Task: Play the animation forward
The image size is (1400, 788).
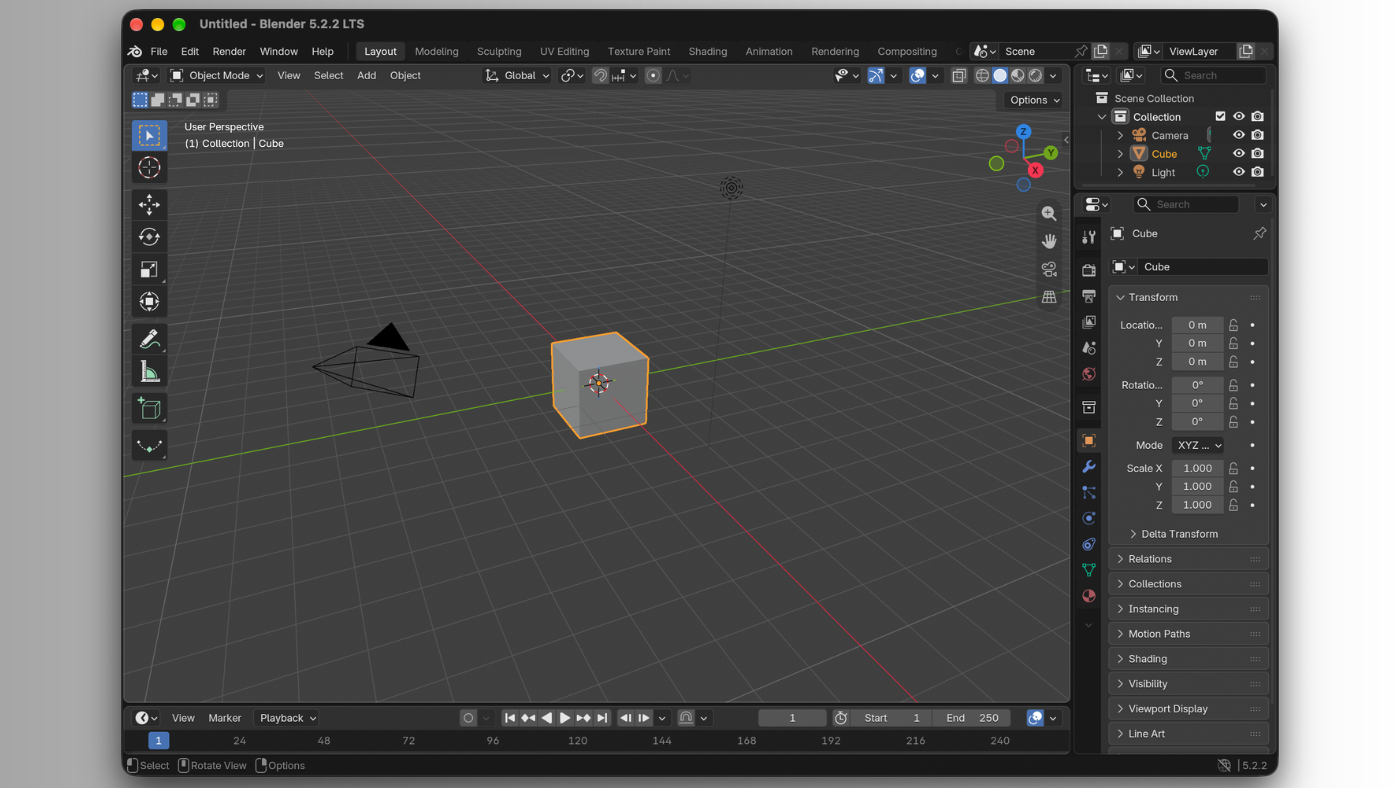Action: tap(565, 718)
